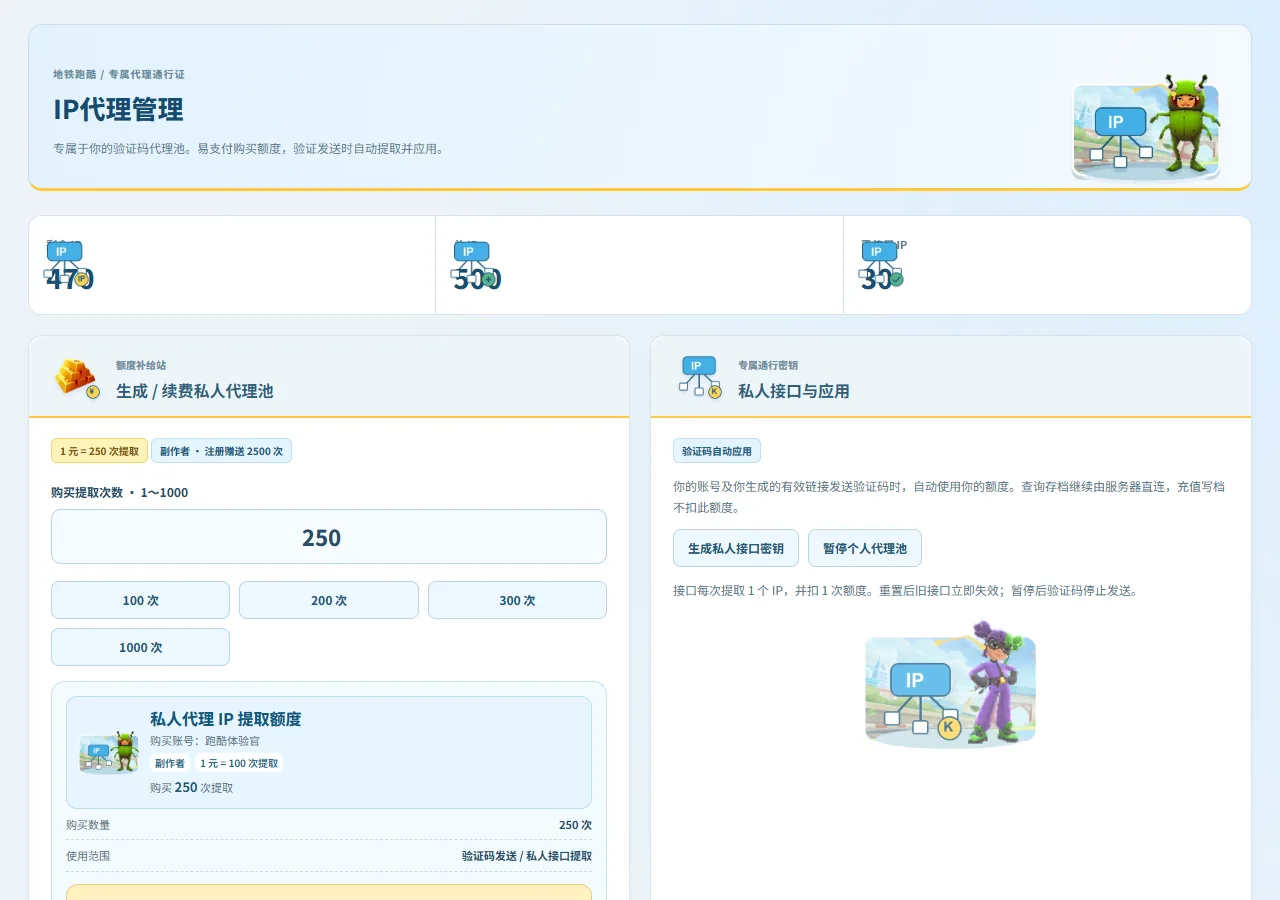The image size is (1280, 900).
Task: Click 生成私人接口密钥 button
Action: pyautogui.click(x=736, y=548)
